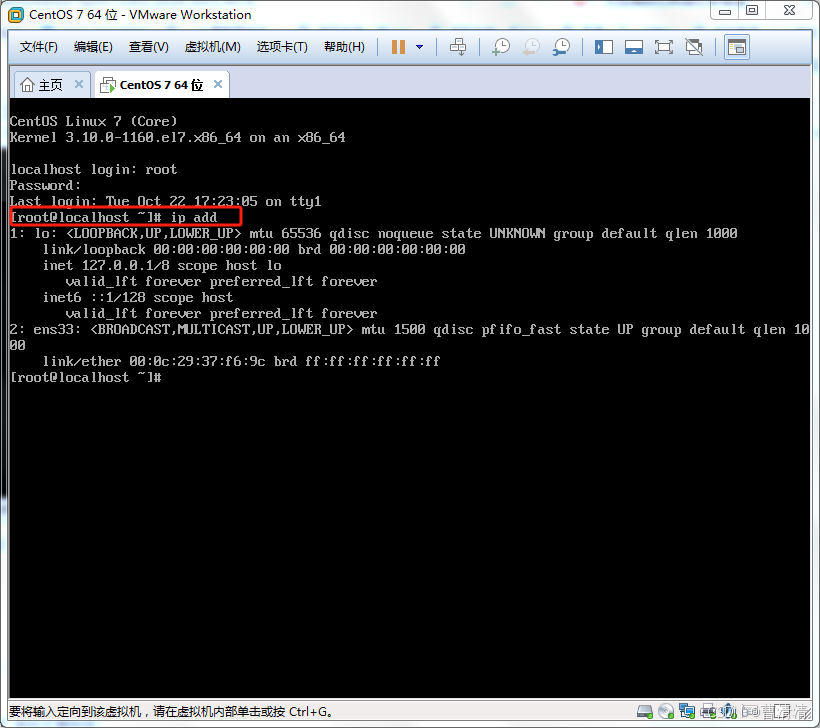
Task: Take a snapshot of the virtual machine
Action: click(500, 46)
